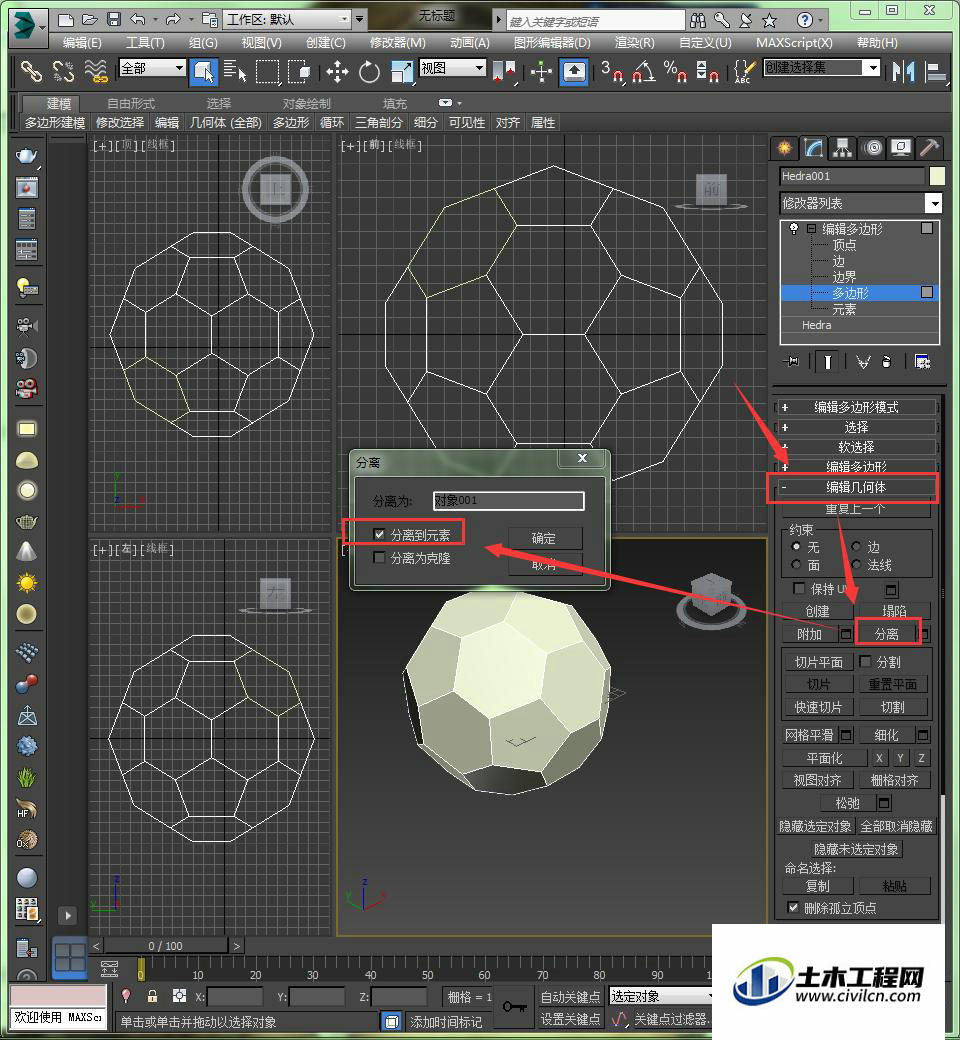Check 分离为克隆 checkbox

point(379,558)
